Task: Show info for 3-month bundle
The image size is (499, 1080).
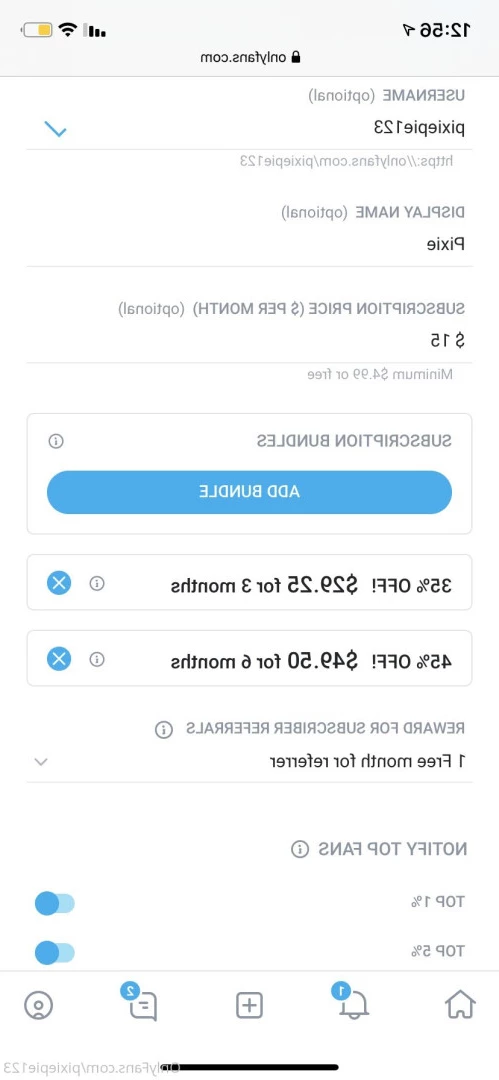Action: [97, 583]
